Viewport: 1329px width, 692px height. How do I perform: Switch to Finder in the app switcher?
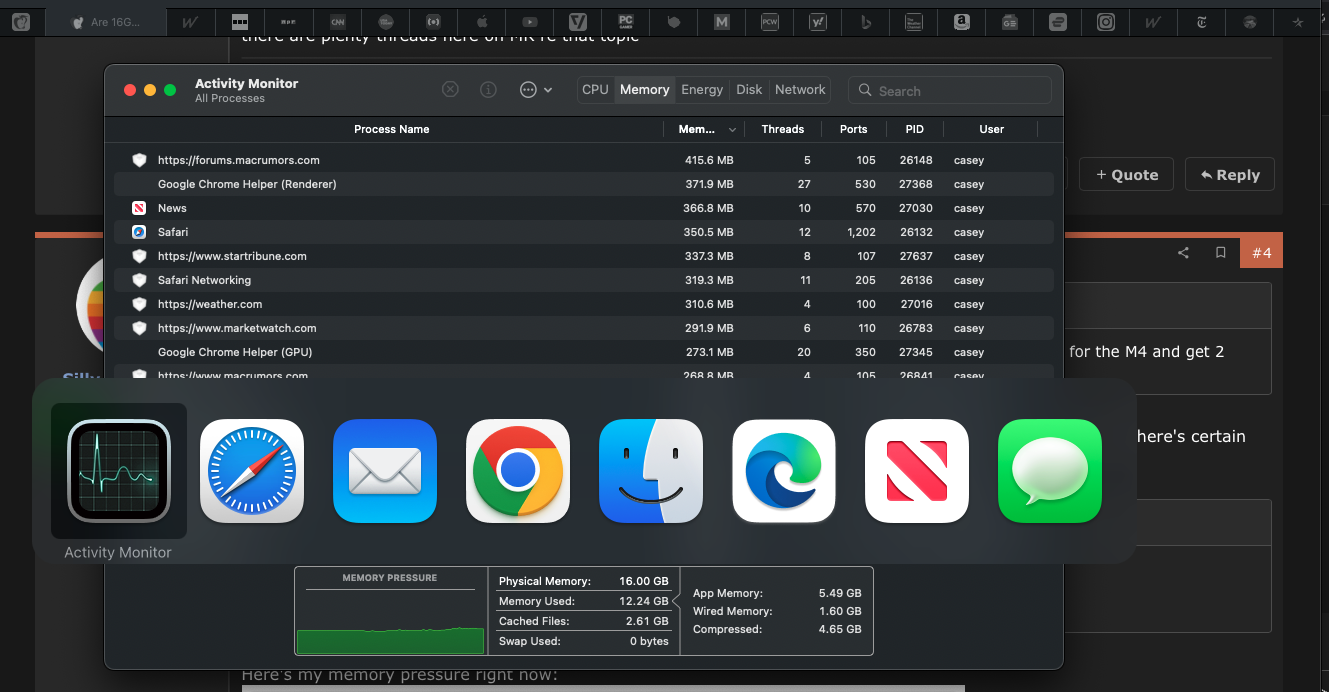651,471
